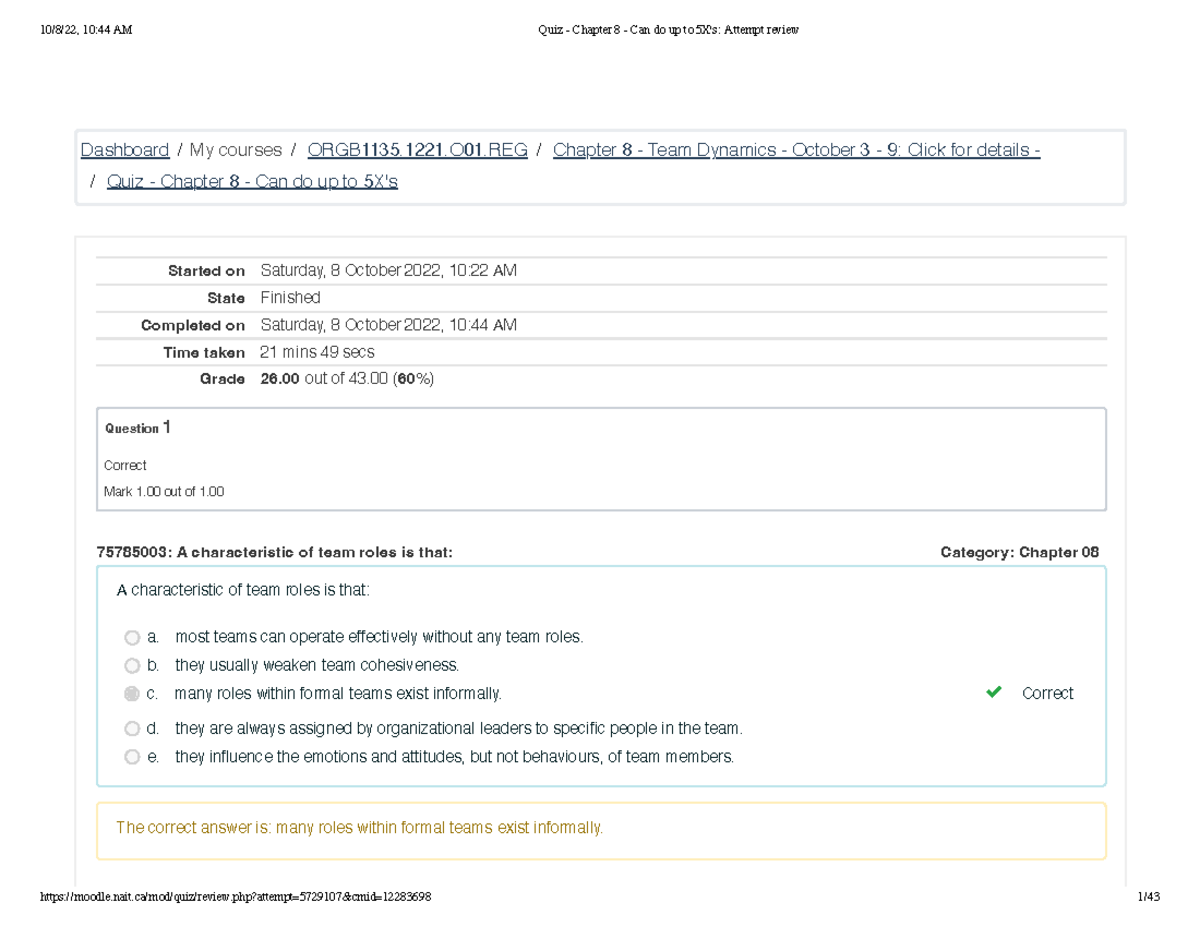
Task: Select answer option a about teams operating effectively
Action: tap(132, 637)
